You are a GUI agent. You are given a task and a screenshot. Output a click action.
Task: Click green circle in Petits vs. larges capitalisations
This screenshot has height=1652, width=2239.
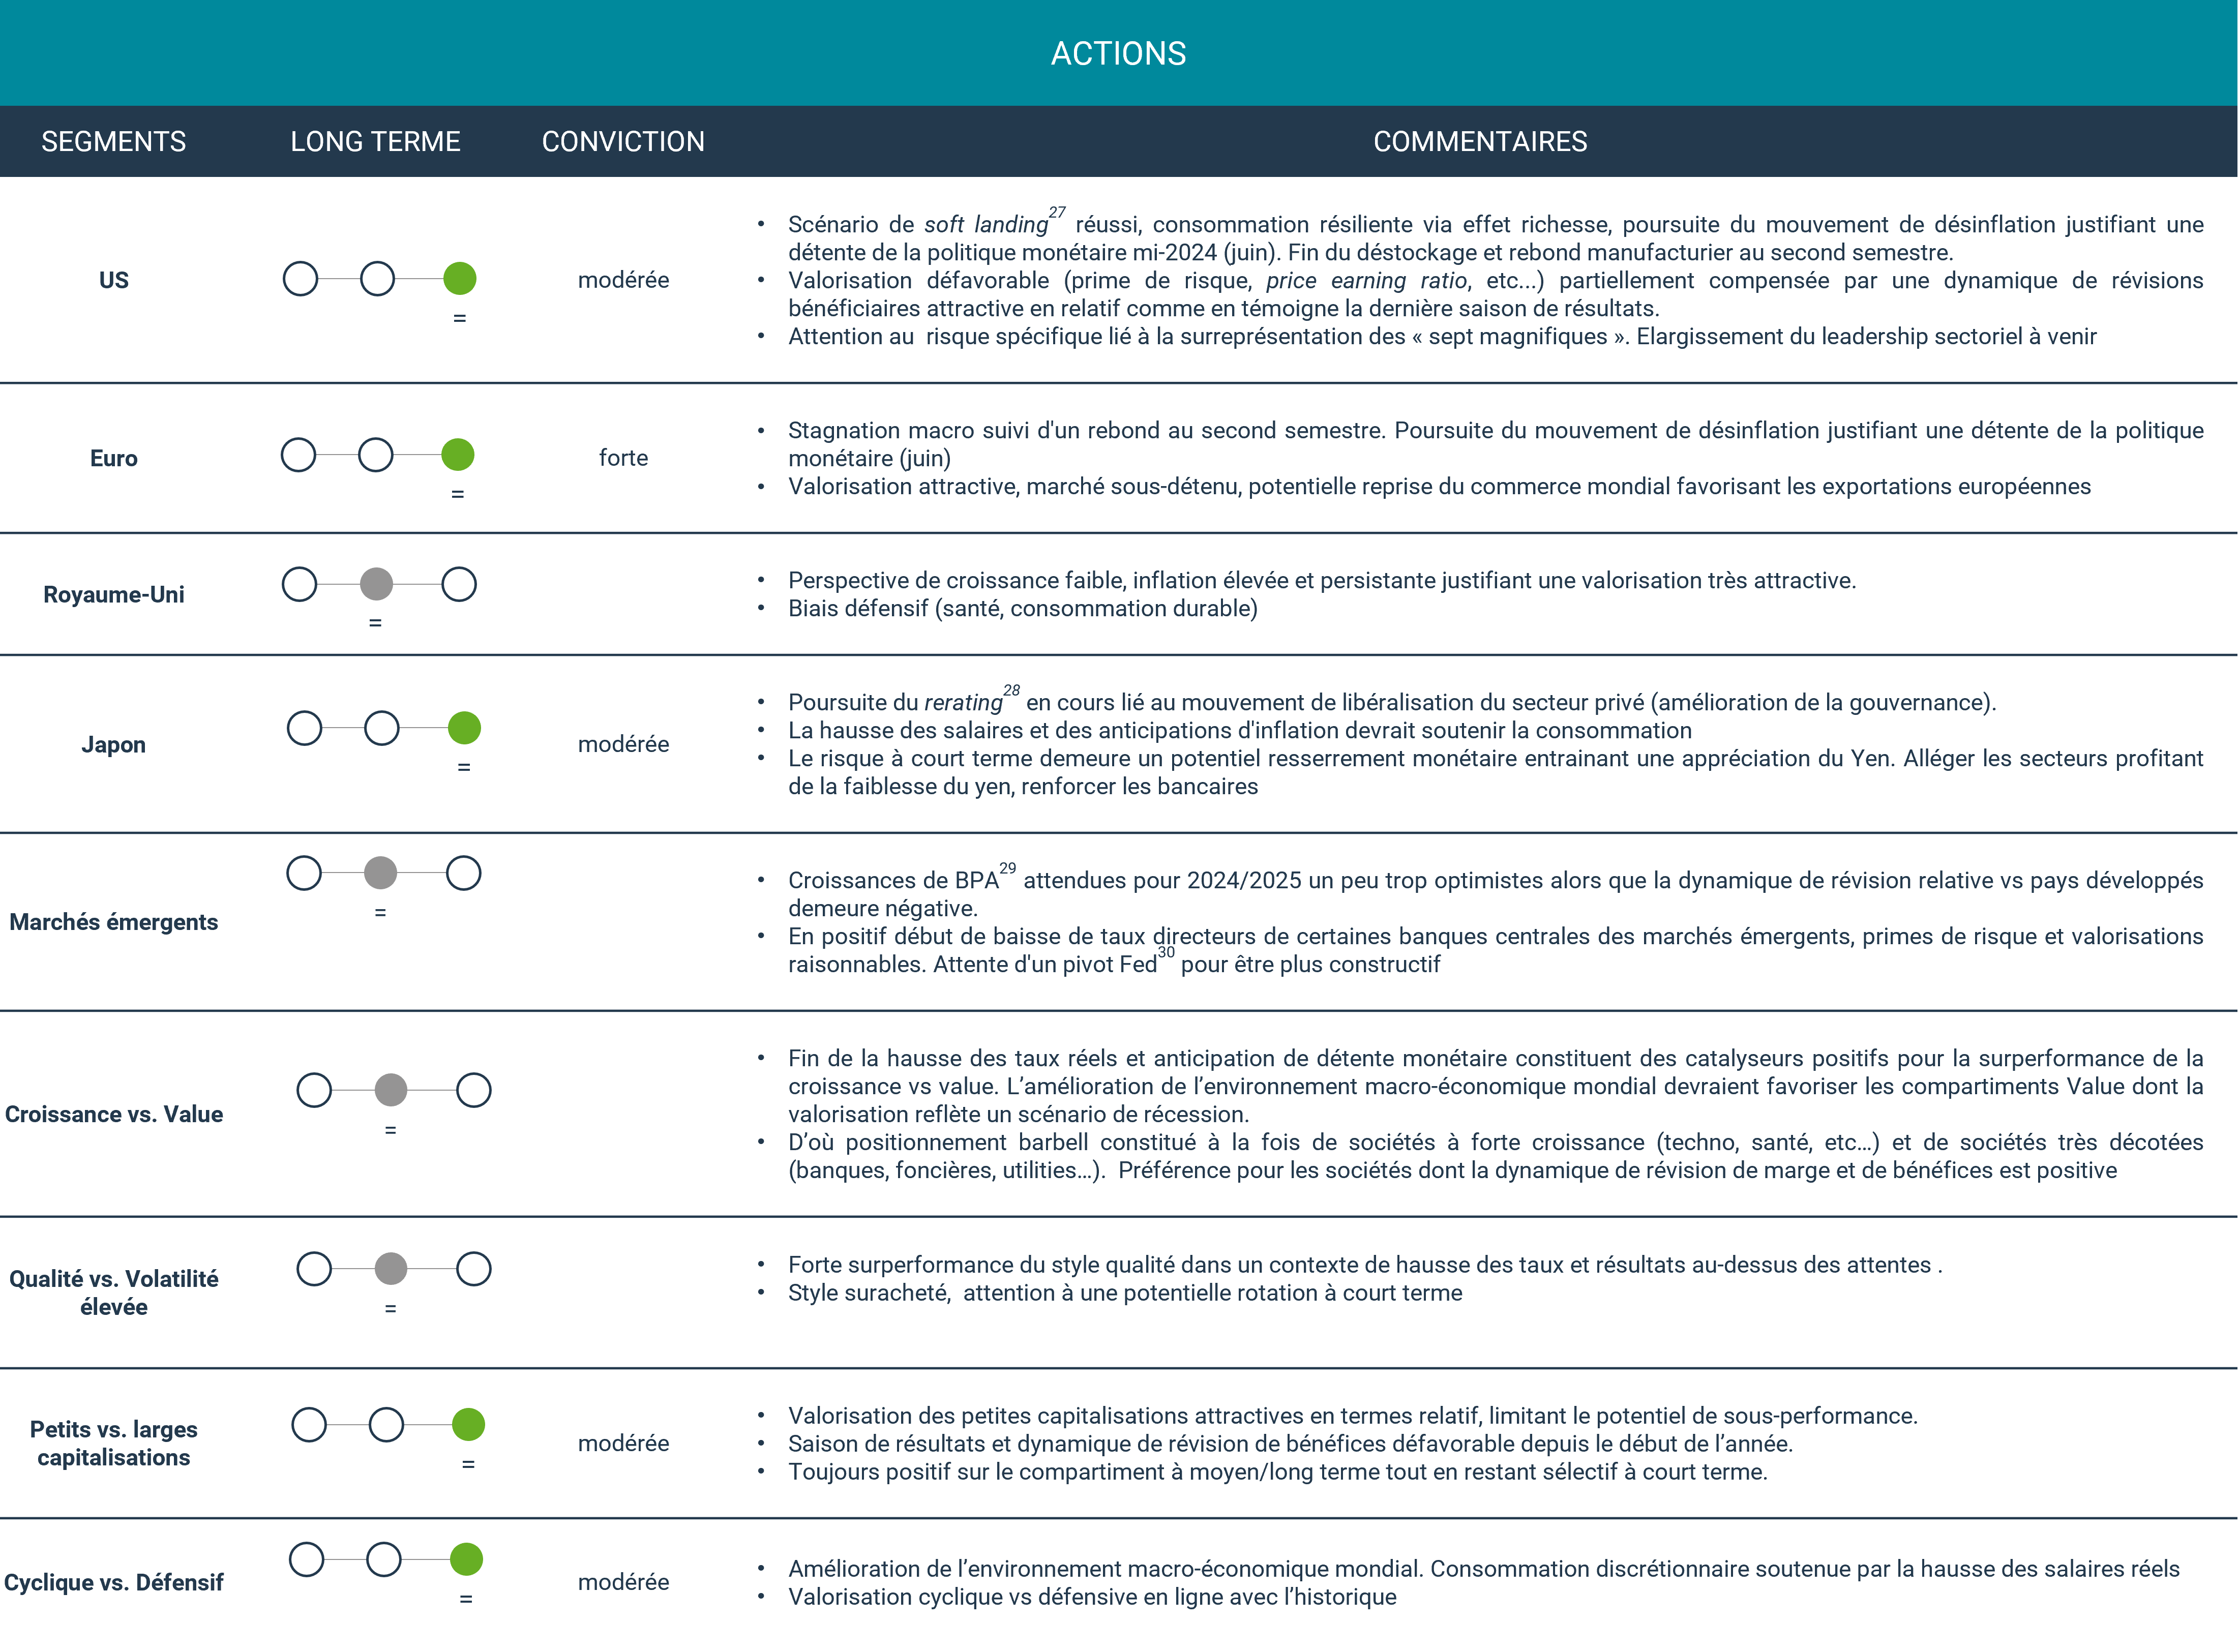[468, 1425]
